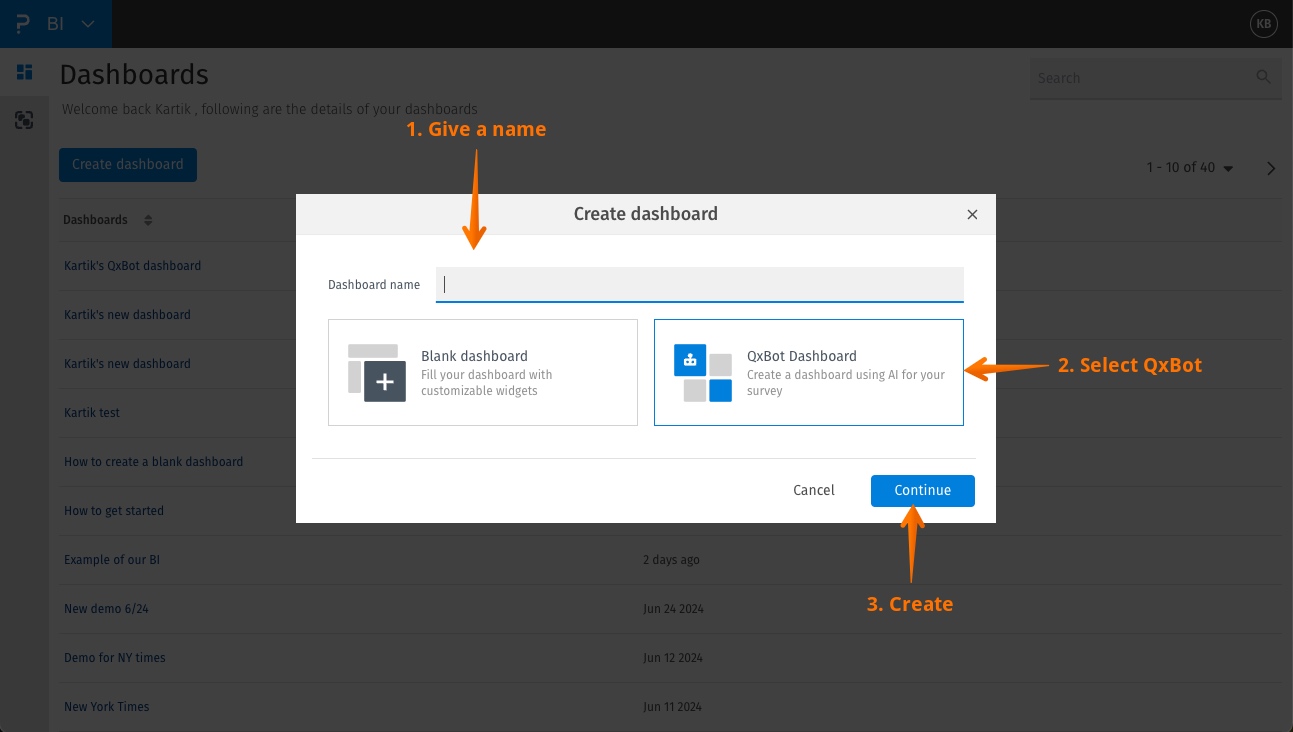The height and width of the screenshot is (732, 1293).
Task: Click the QxBot scan icon in the sidebar
Action: click(24, 120)
